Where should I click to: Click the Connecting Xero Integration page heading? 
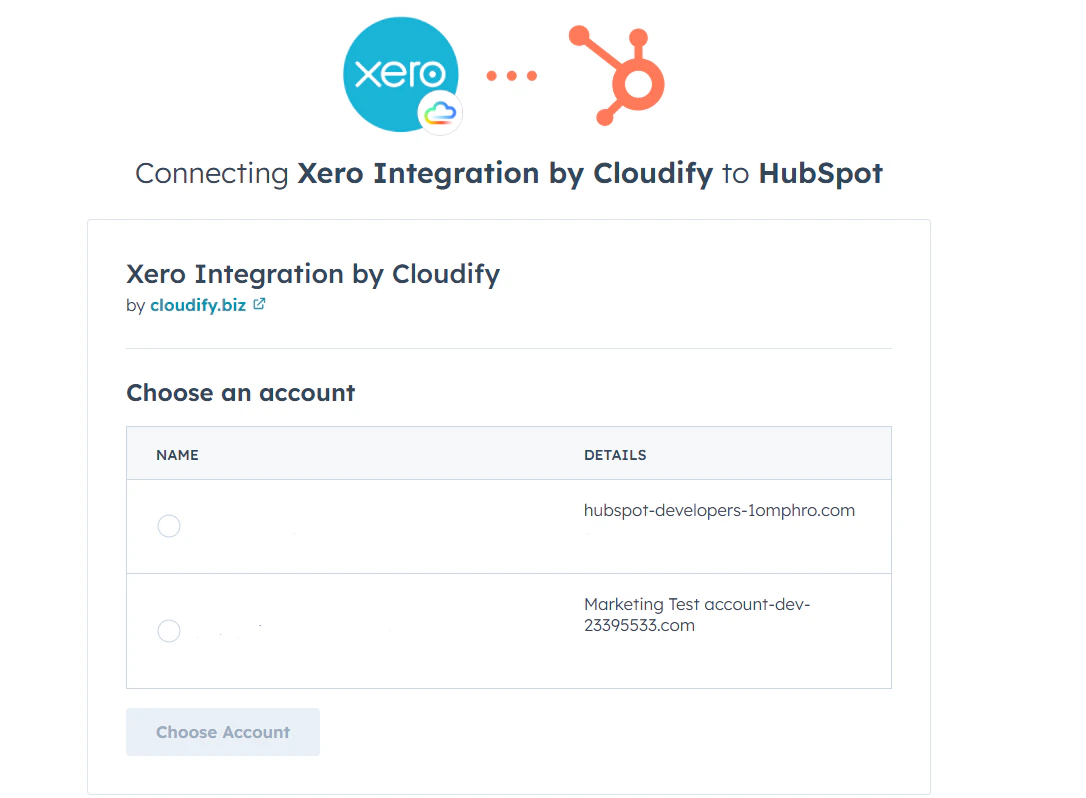pyautogui.click(x=509, y=173)
